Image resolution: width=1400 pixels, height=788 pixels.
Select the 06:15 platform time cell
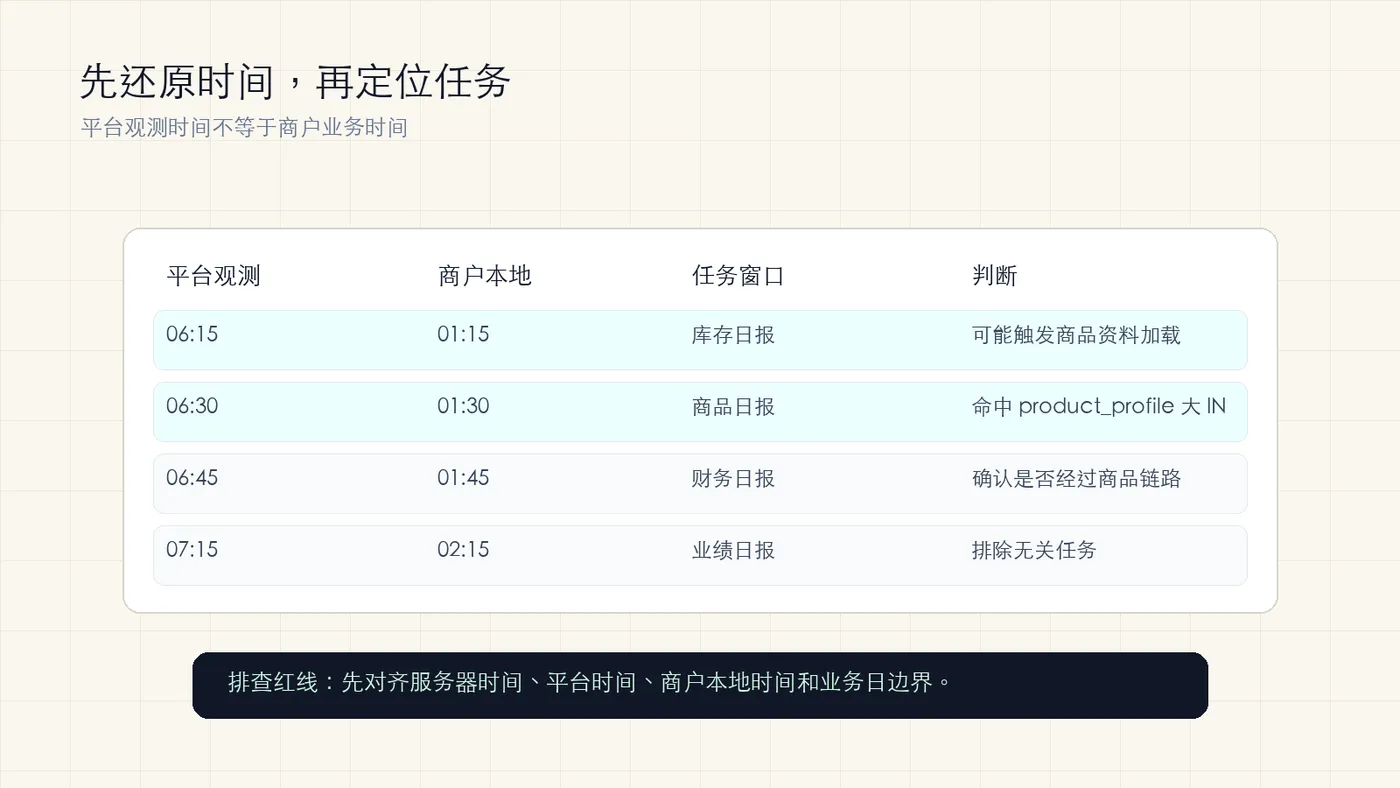(192, 334)
